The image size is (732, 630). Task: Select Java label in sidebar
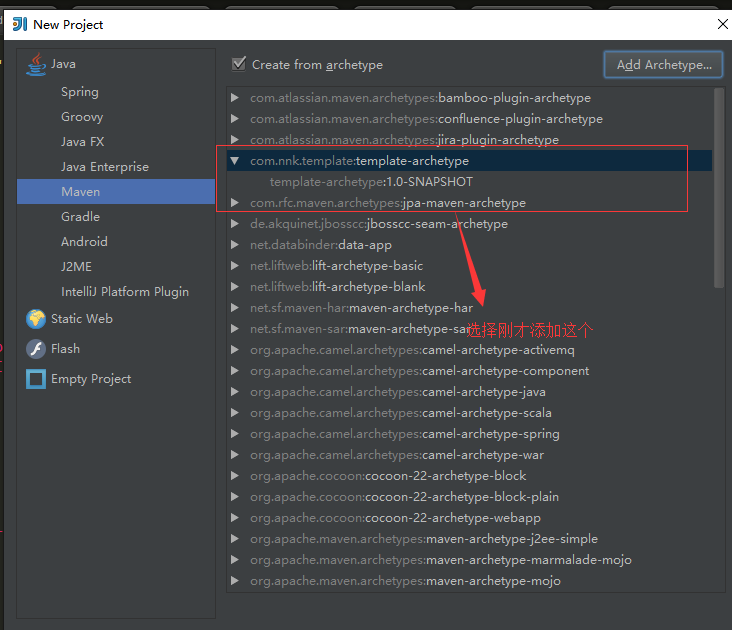click(63, 64)
